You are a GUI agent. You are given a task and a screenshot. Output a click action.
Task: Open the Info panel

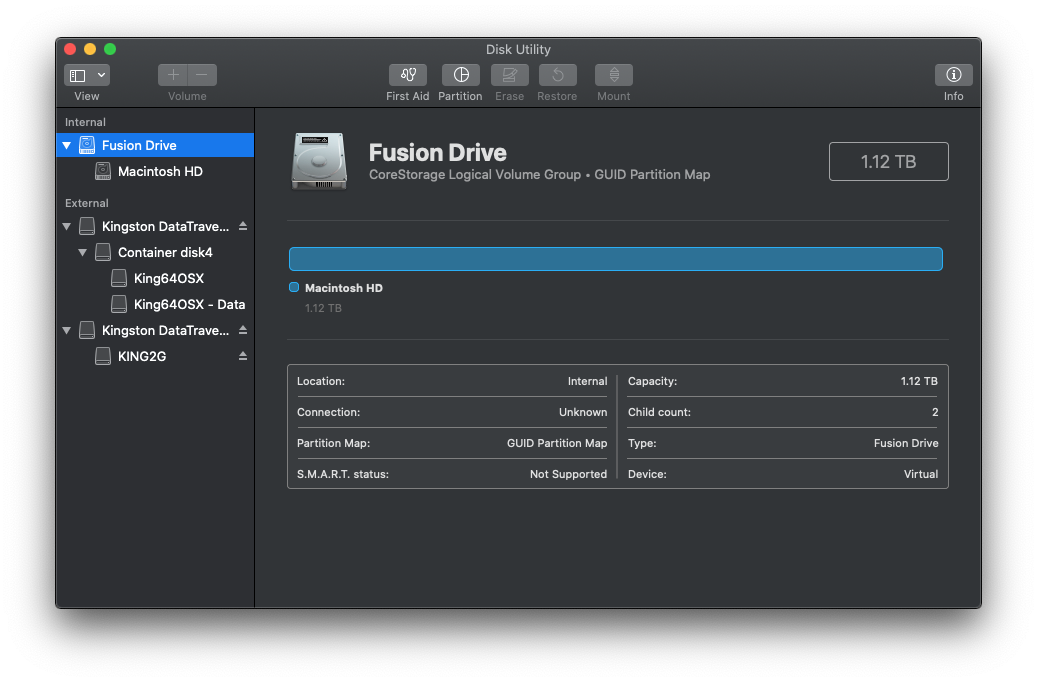[x=953, y=75]
